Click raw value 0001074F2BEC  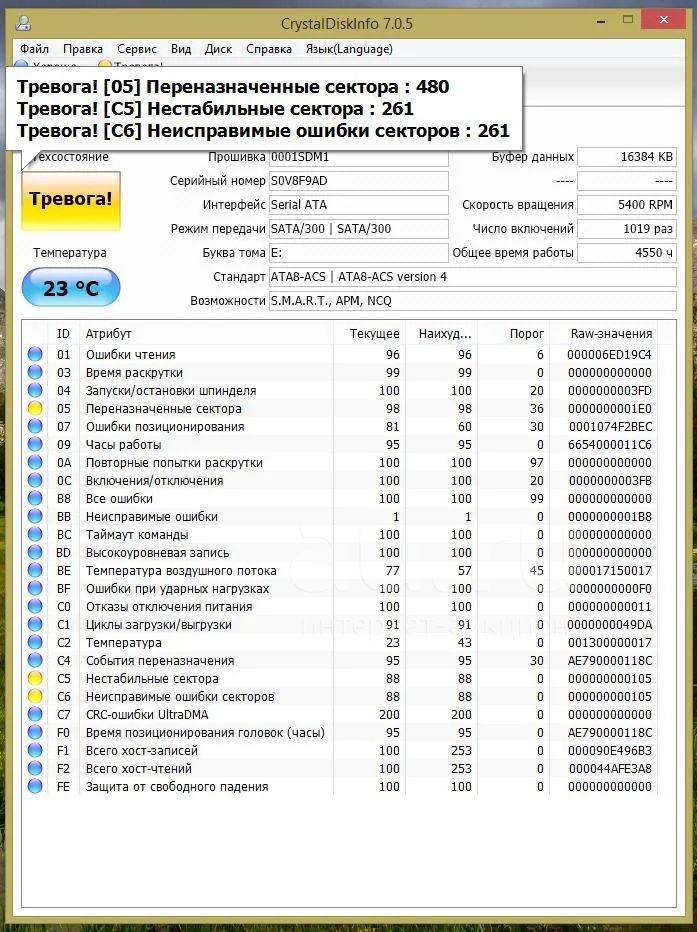(x=610, y=426)
